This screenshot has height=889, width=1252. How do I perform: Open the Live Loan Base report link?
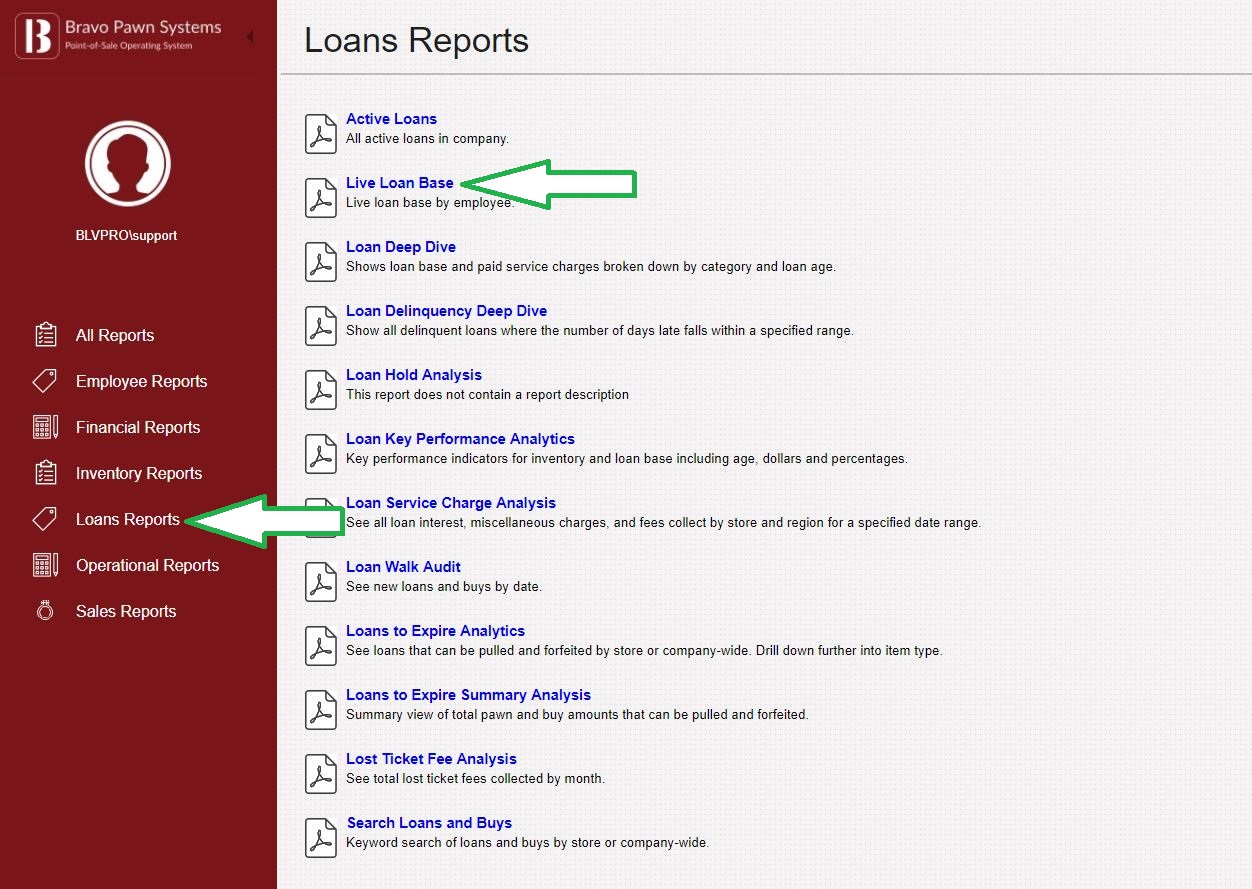[400, 183]
